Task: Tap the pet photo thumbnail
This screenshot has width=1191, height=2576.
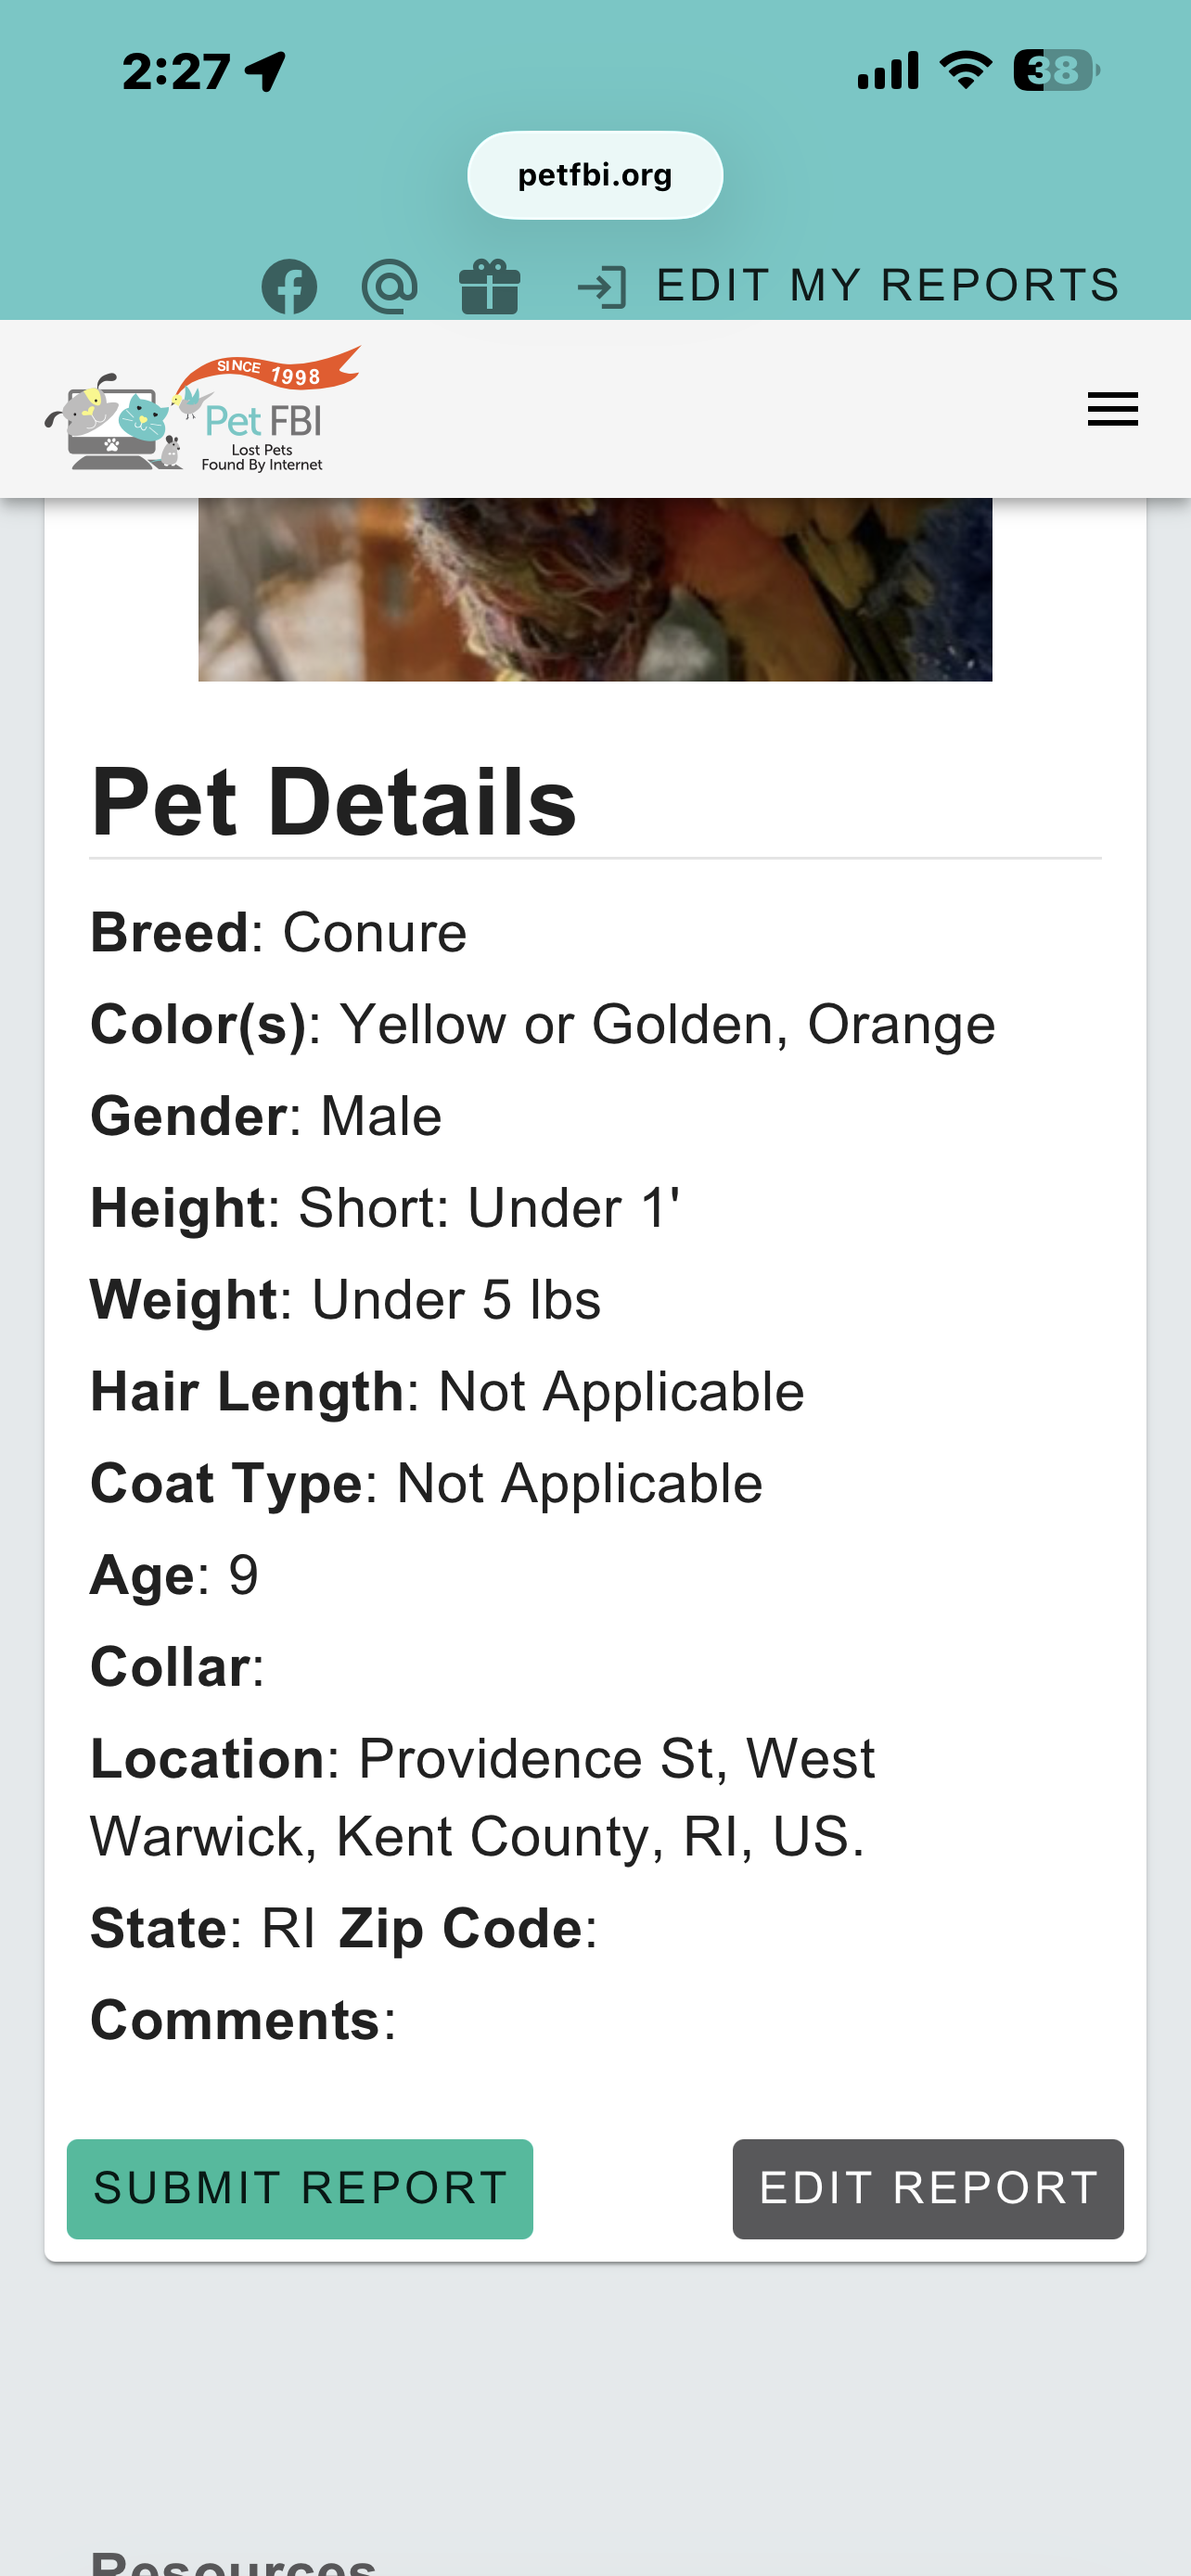Action: 595,589
